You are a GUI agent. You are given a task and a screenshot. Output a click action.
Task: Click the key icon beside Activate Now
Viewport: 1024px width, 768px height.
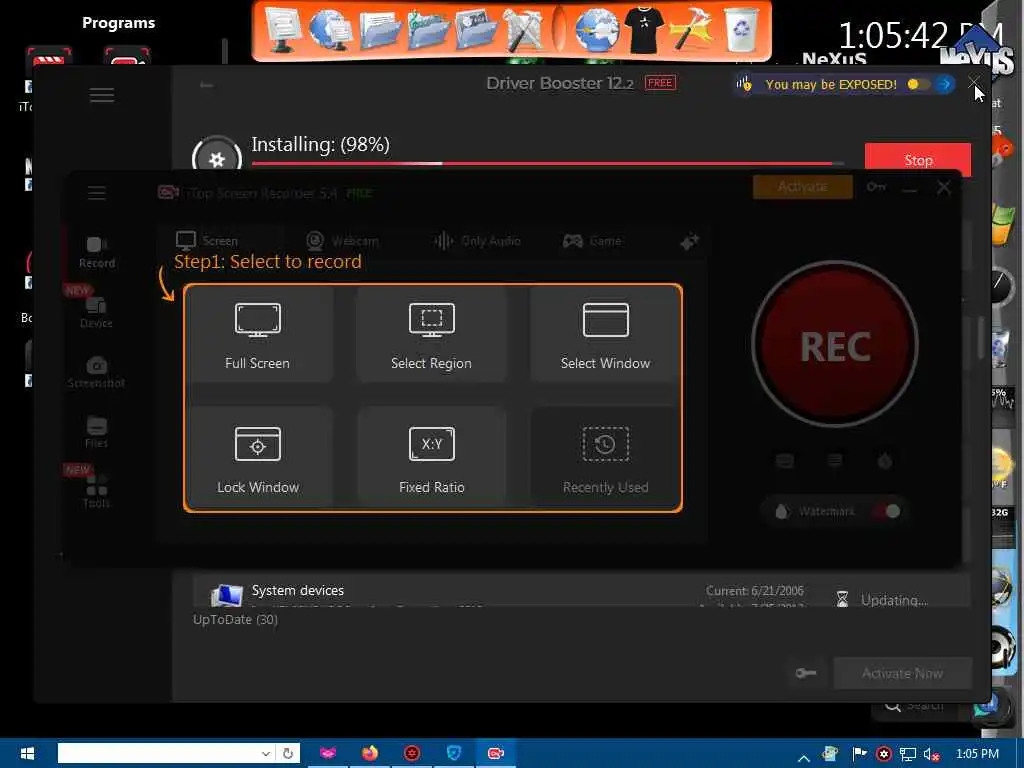click(806, 673)
